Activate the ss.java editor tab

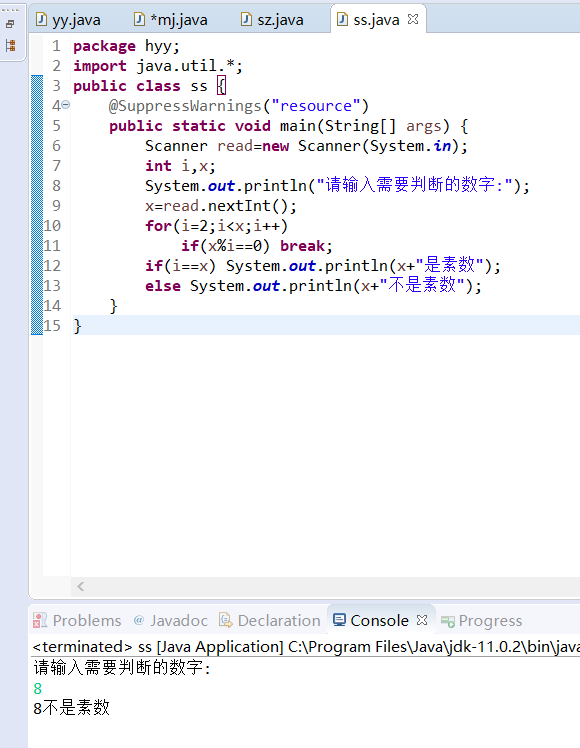pos(376,20)
